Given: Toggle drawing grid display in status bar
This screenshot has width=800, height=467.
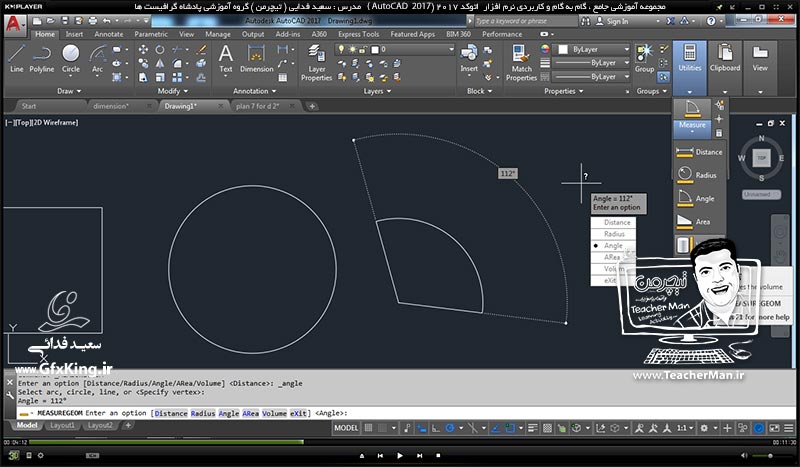Looking at the screenshot, I should (368, 428).
